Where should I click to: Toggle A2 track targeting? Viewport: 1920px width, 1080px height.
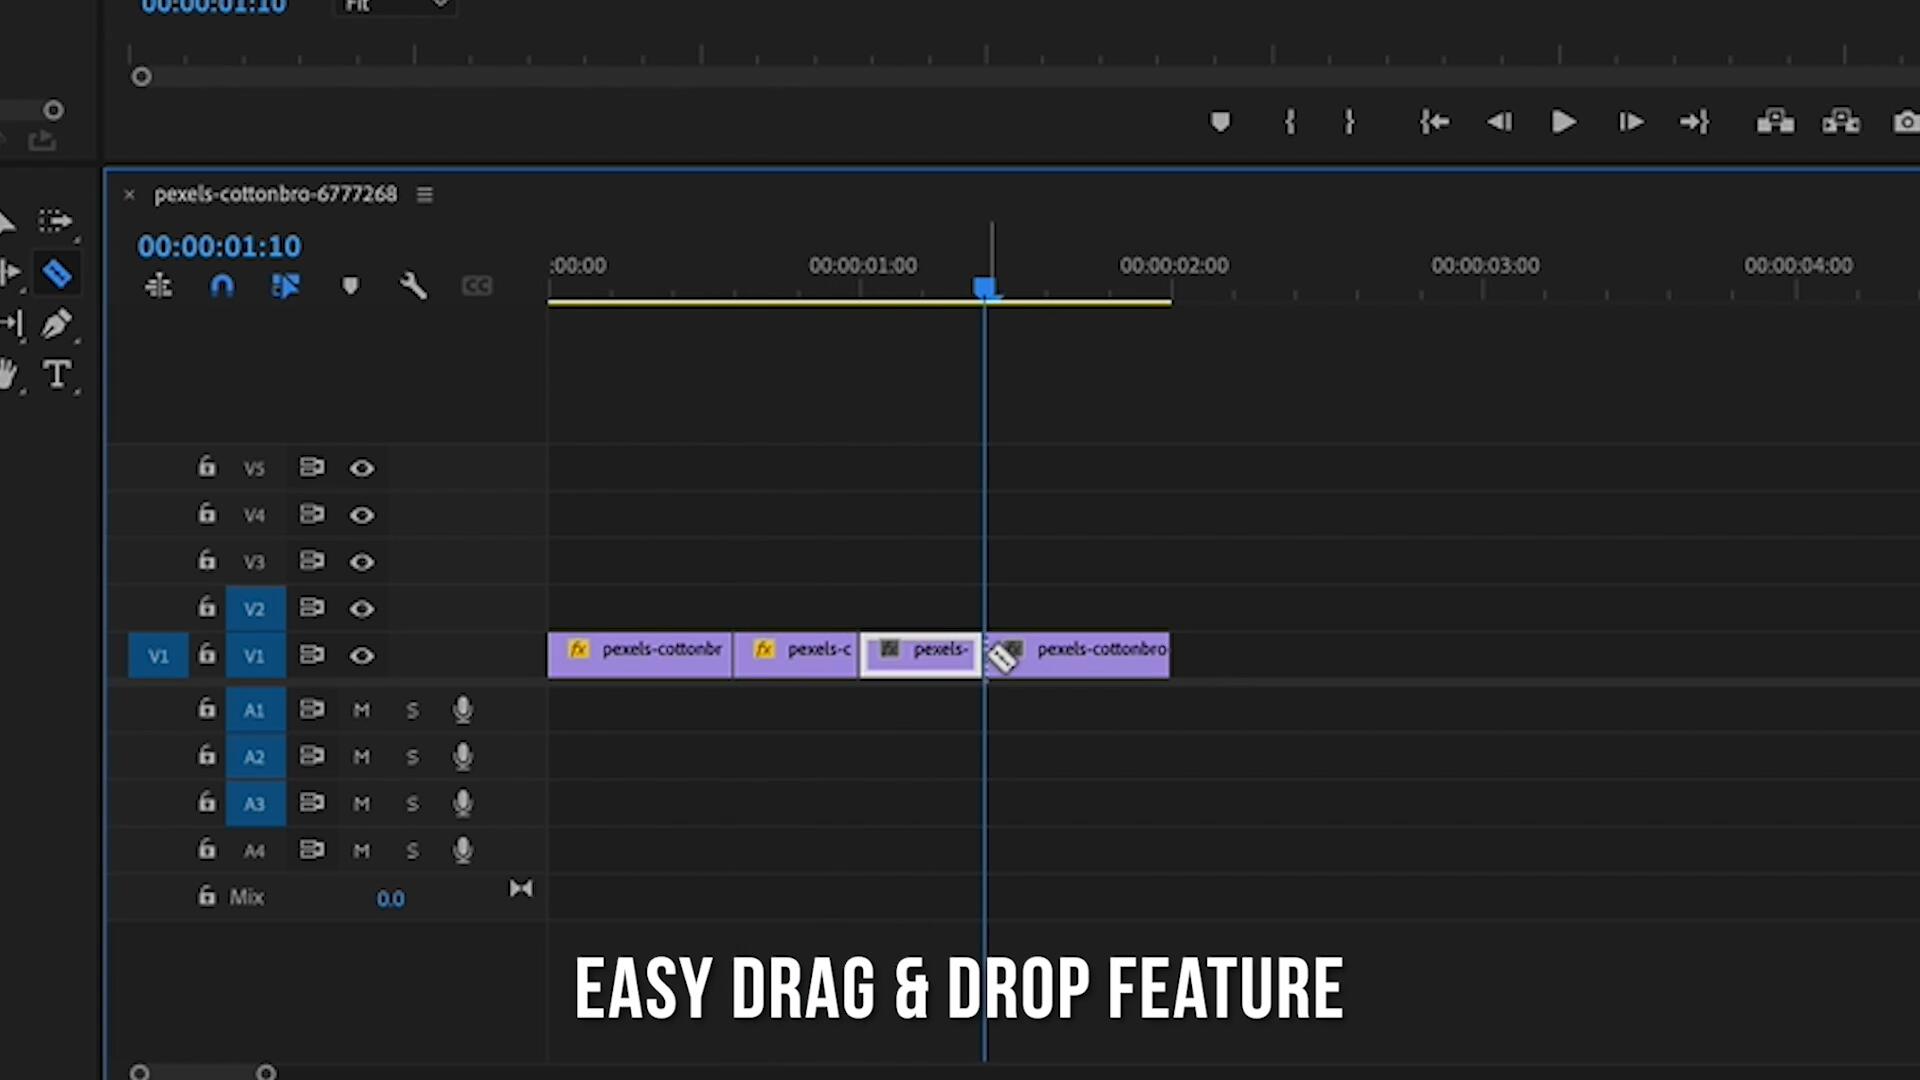coord(255,757)
